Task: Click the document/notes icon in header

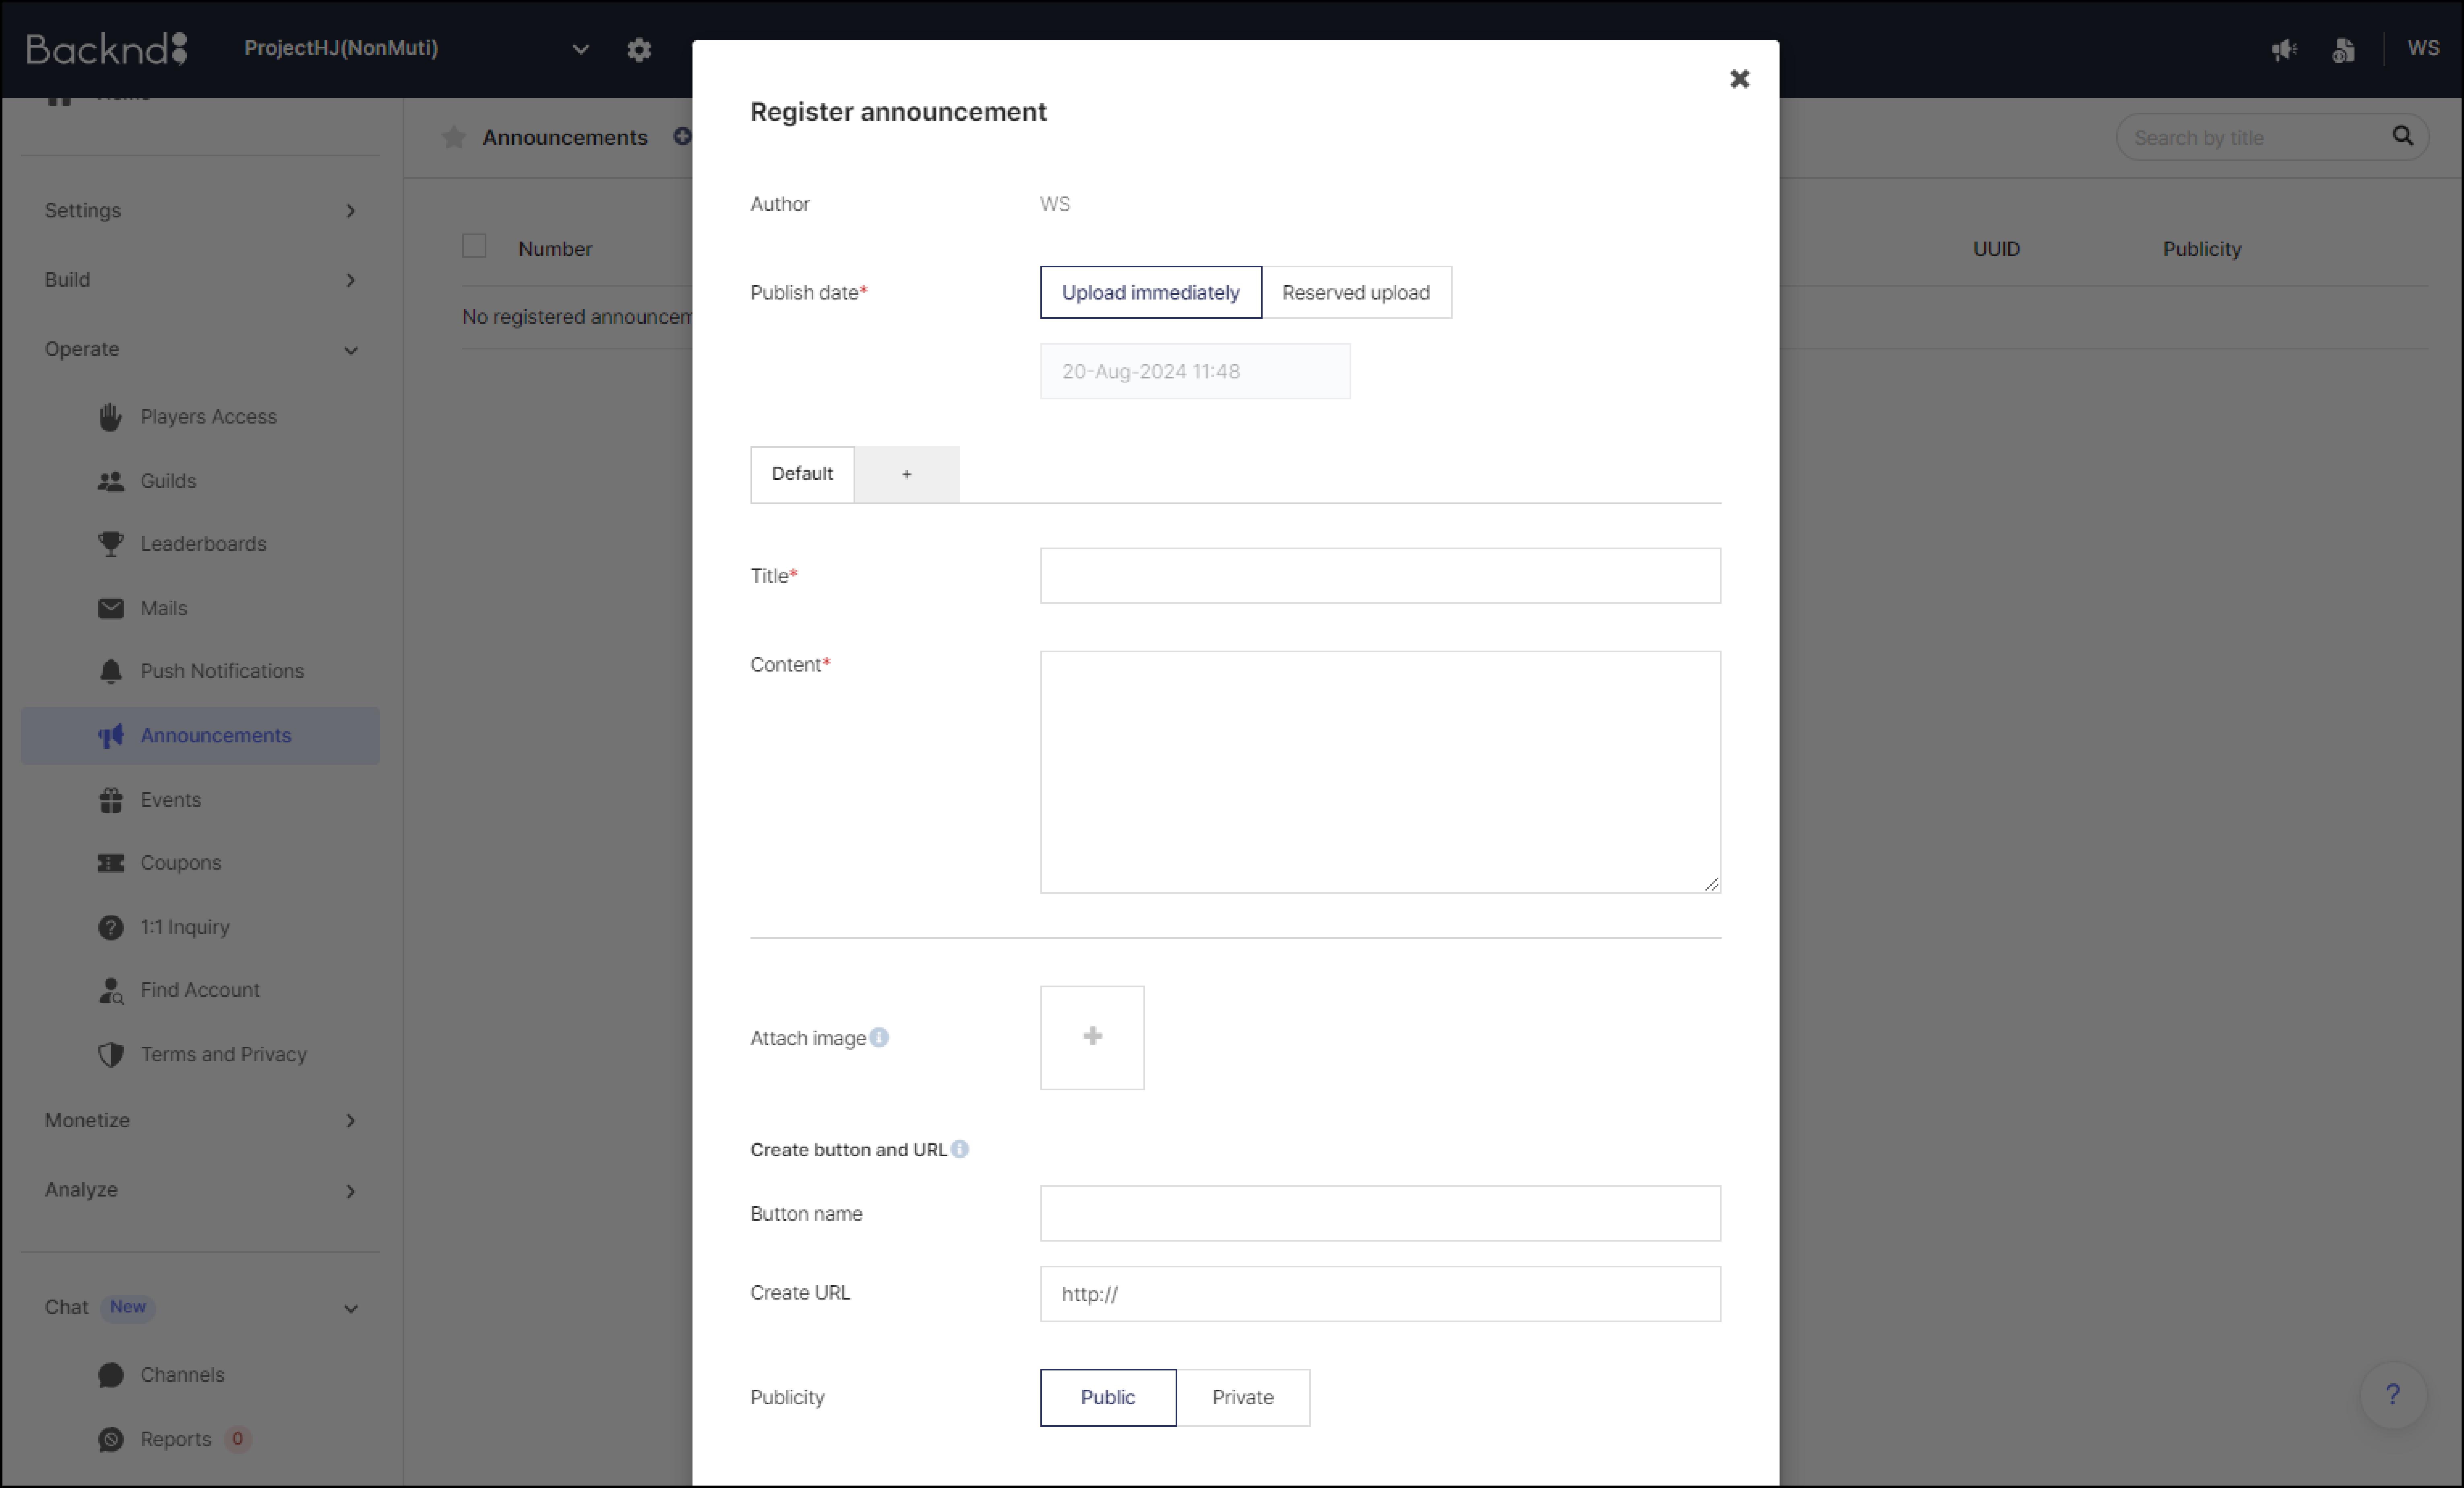Action: (2343, 49)
